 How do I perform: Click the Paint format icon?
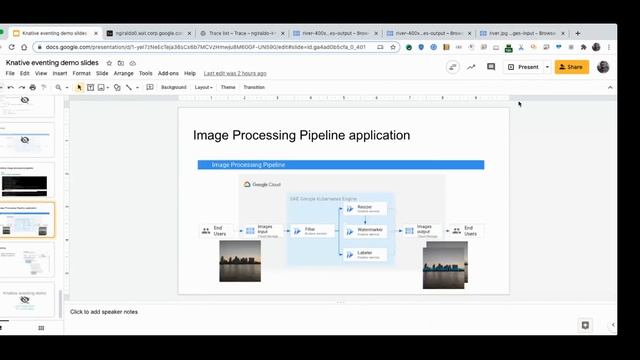44,87
